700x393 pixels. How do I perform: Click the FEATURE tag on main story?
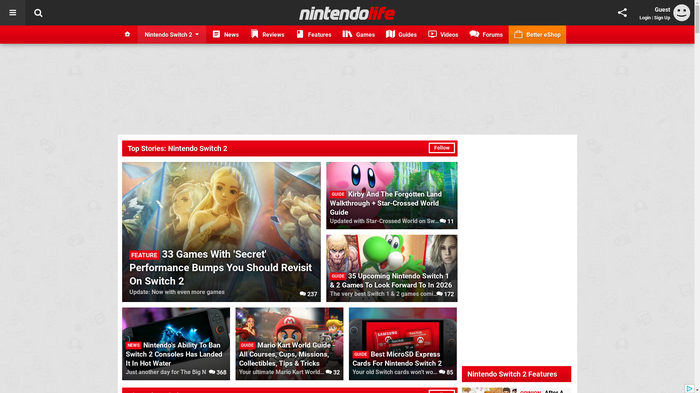click(144, 255)
